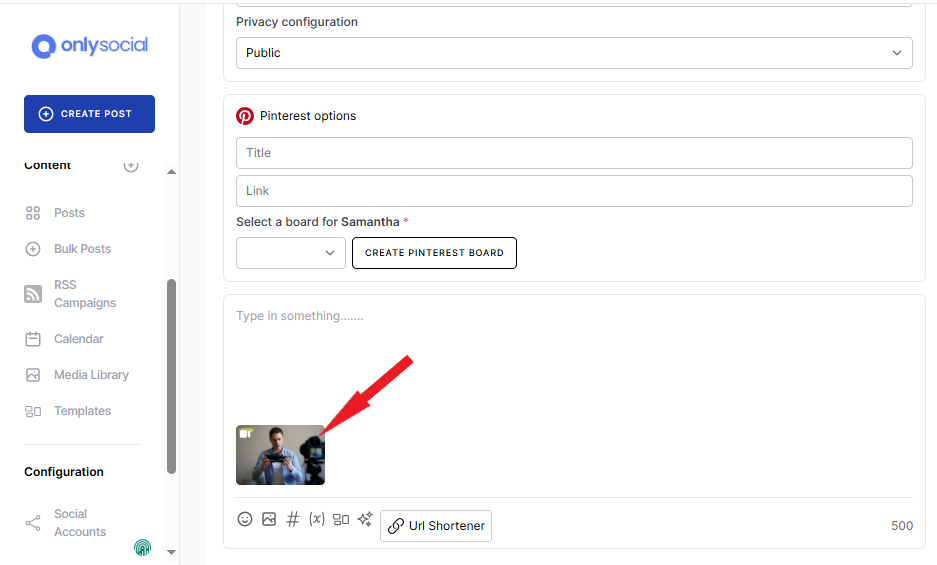This screenshot has width=937, height=565.
Task: Open RSS Campaigns from the sidebar
Action: [x=84, y=294]
